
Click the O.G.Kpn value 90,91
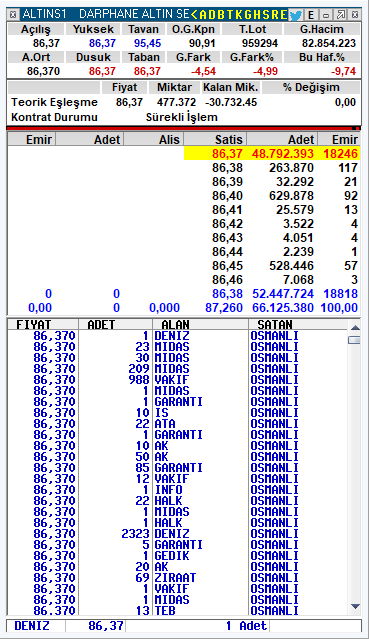pos(202,43)
